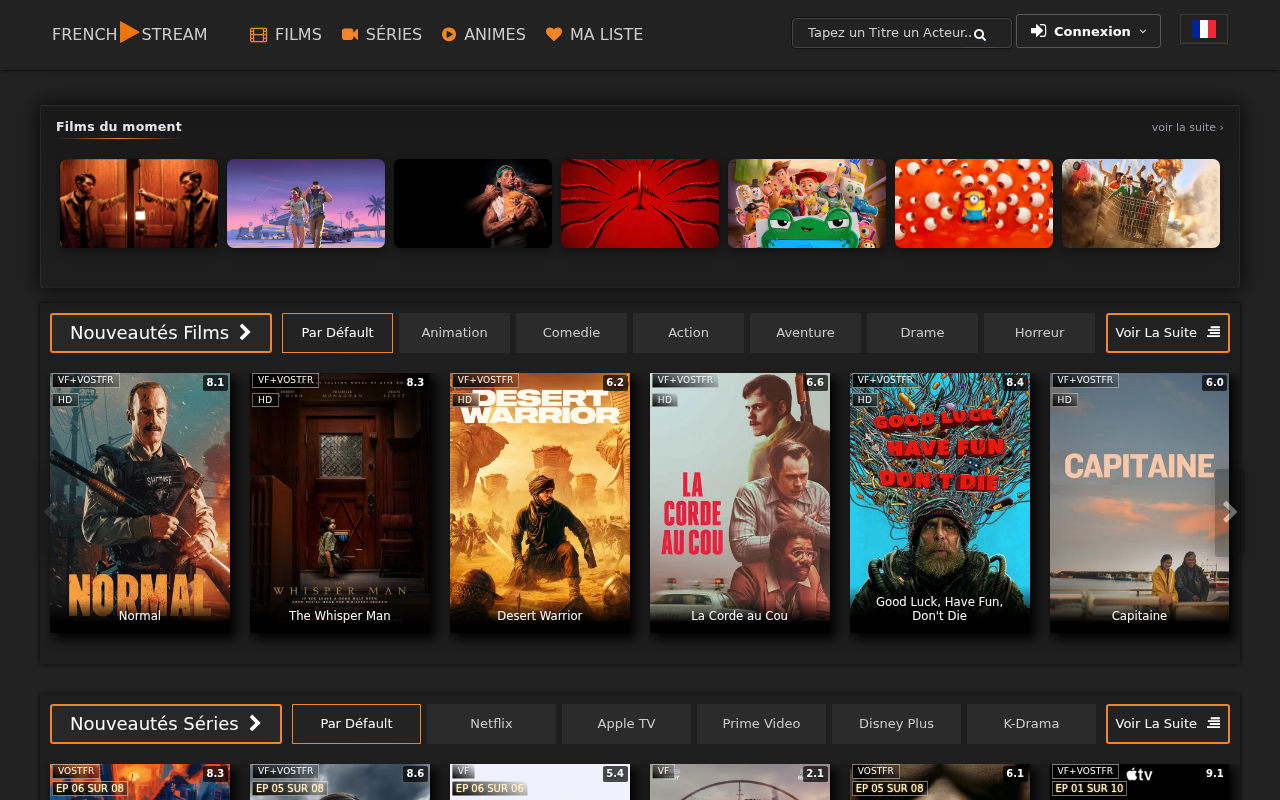Switch to the Aventure tab
The width and height of the screenshot is (1280, 800).
click(805, 333)
